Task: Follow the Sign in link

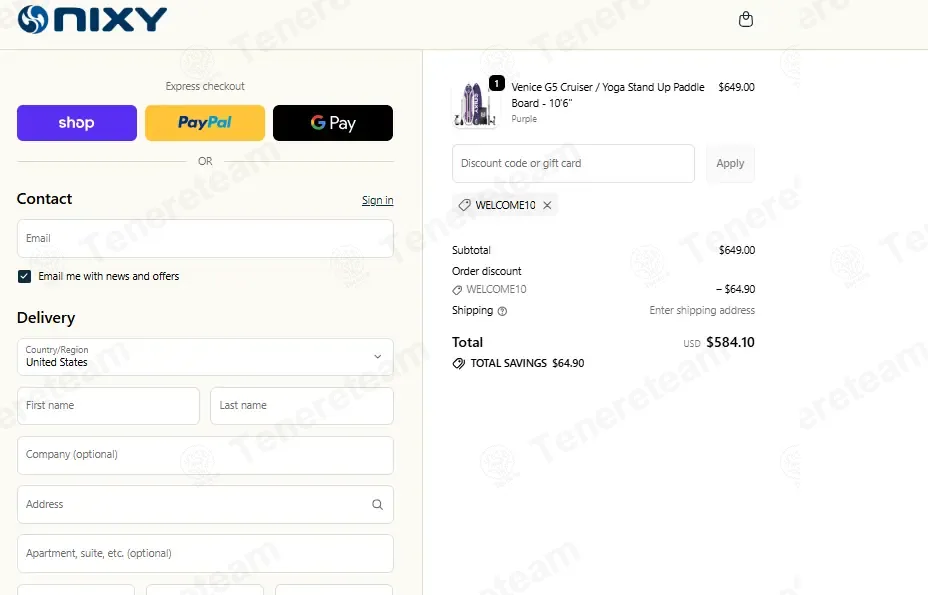Action: coord(378,200)
